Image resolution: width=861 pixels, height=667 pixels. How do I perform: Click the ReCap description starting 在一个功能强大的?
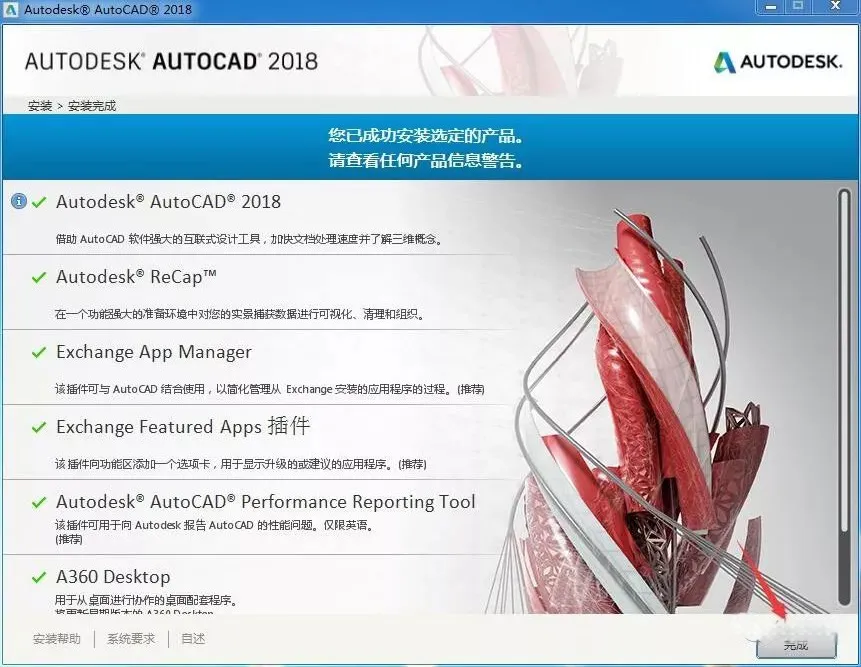click(240, 314)
